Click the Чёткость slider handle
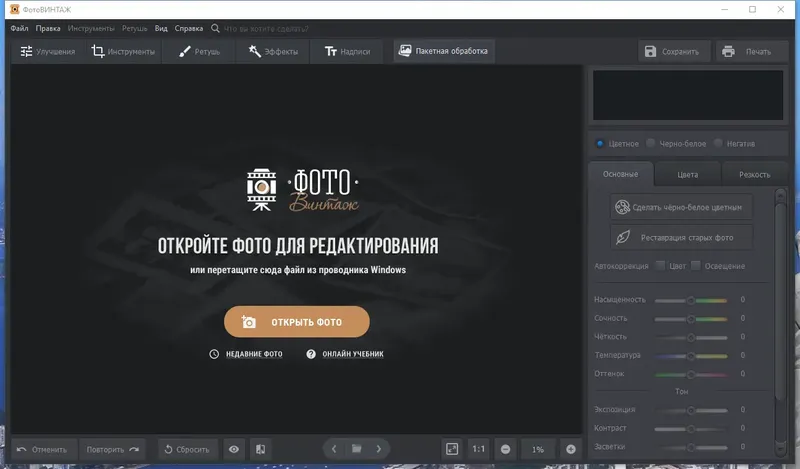Image resolution: width=800 pixels, height=469 pixels. (691, 337)
